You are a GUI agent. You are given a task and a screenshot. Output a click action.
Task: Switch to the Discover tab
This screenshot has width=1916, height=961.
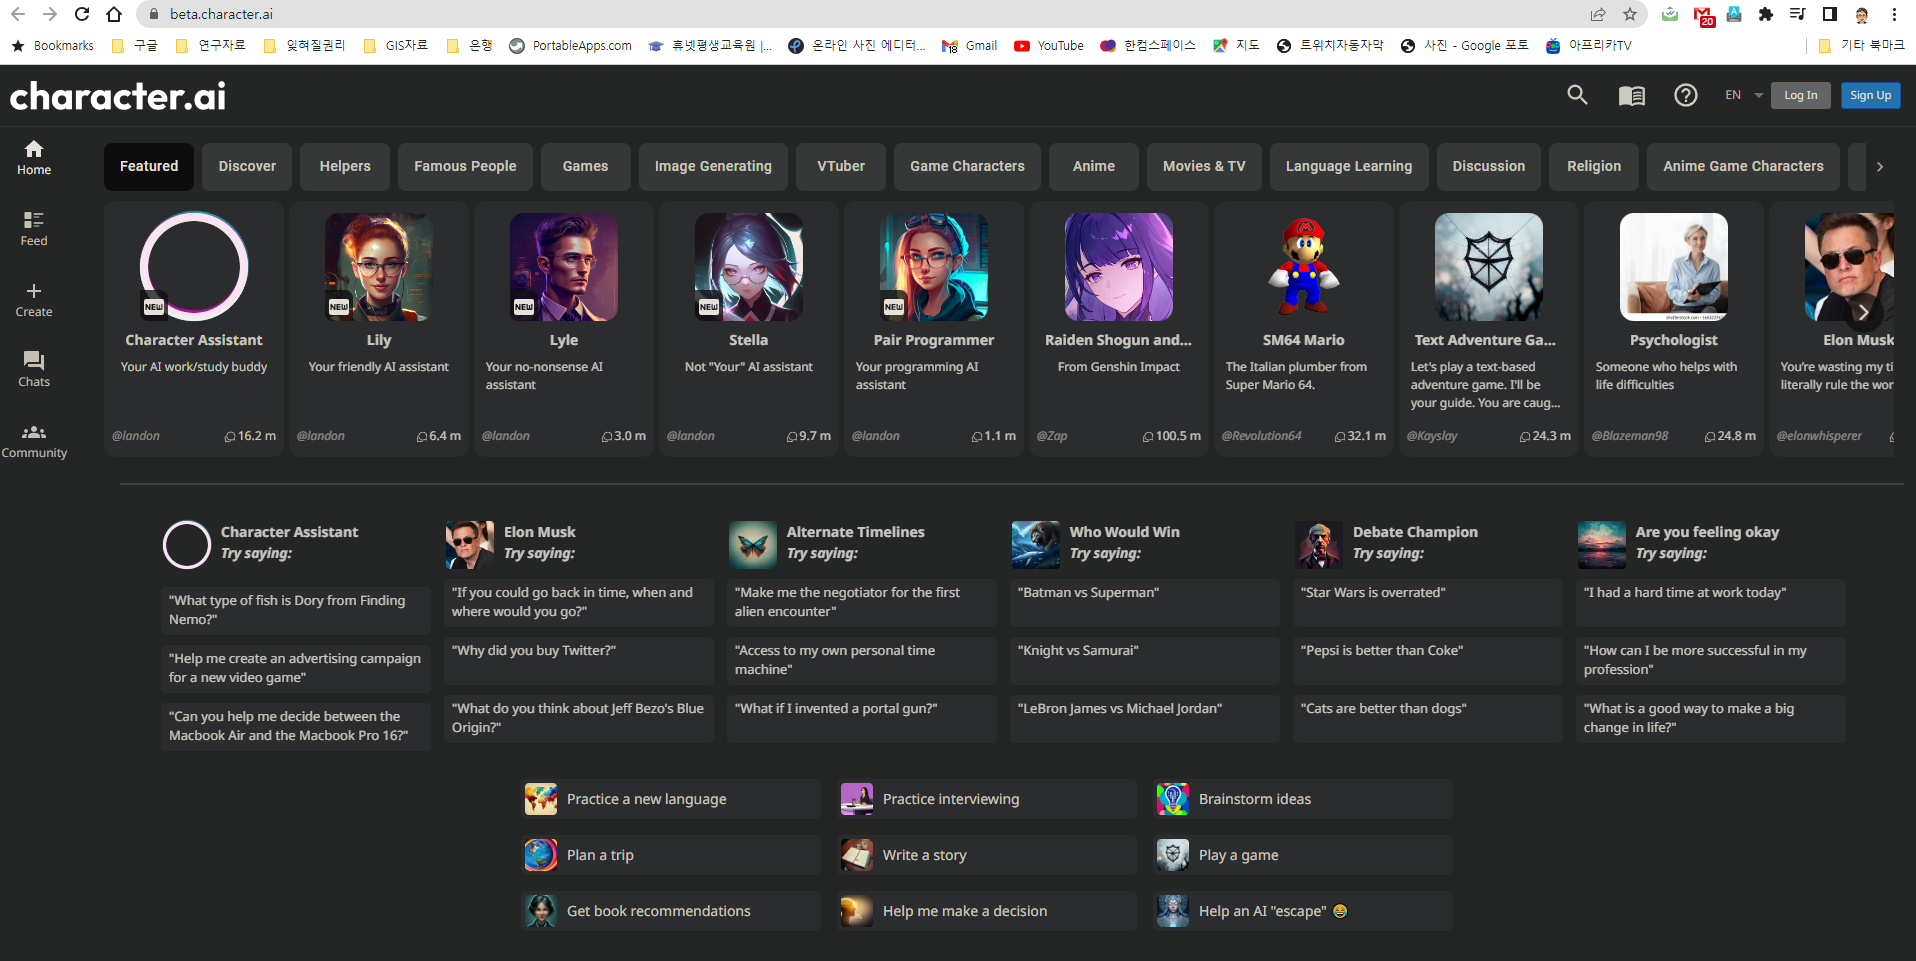pos(247,166)
